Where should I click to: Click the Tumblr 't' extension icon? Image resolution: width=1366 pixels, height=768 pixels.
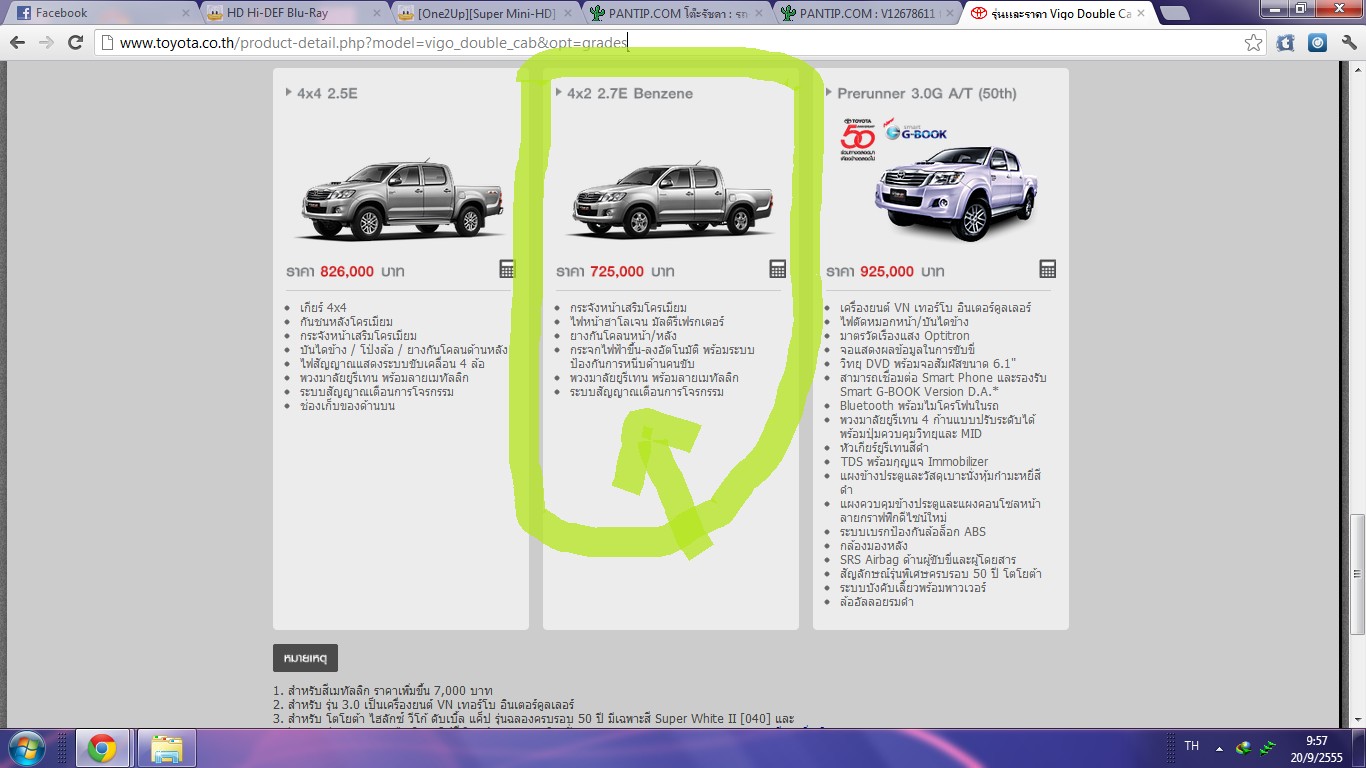(1286, 43)
